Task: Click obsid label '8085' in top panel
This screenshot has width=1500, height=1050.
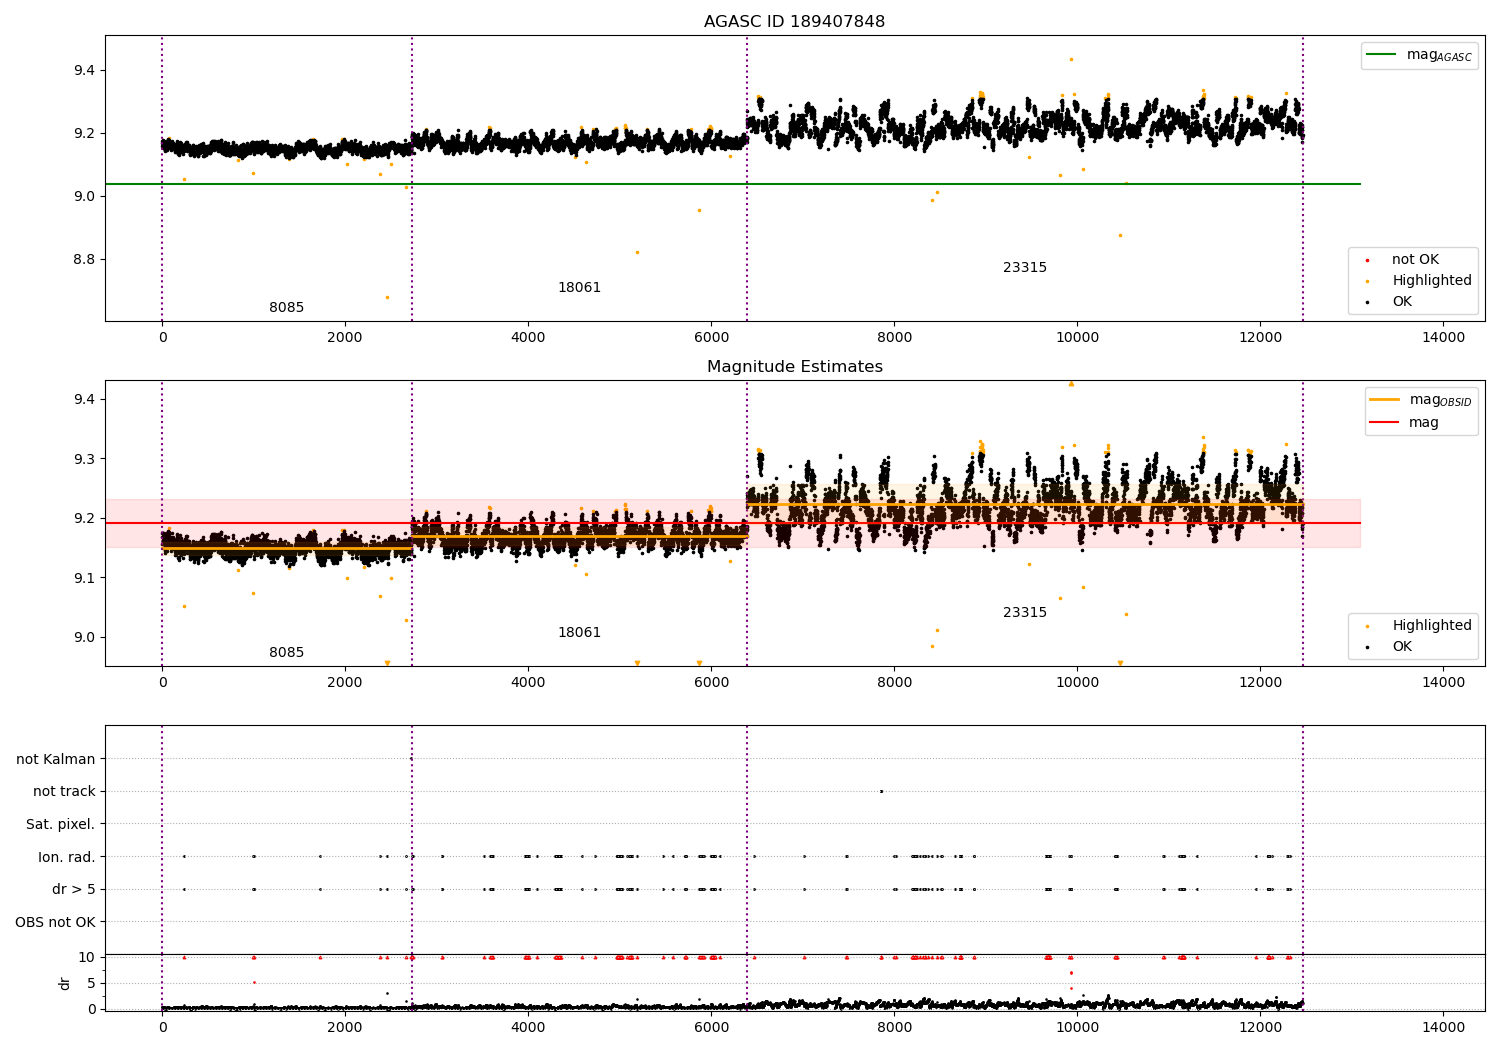Action: 286,308
